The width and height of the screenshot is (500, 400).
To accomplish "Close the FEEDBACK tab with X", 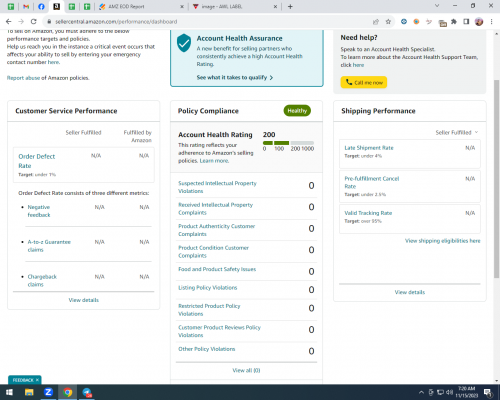I will (37, 380).
